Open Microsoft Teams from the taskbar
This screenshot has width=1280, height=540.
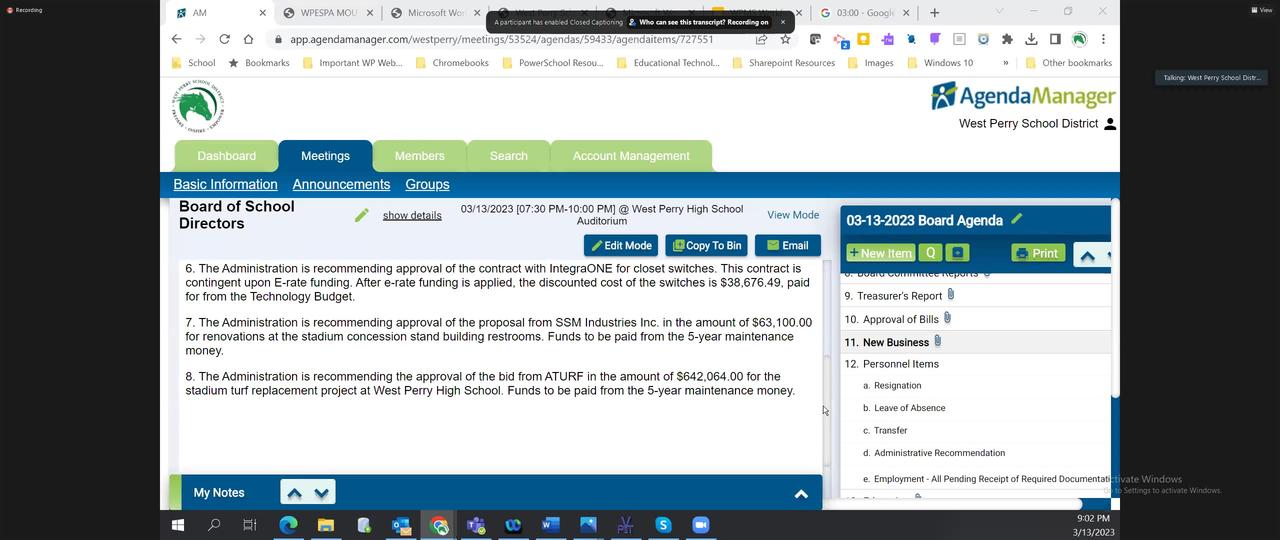(476, 524)
